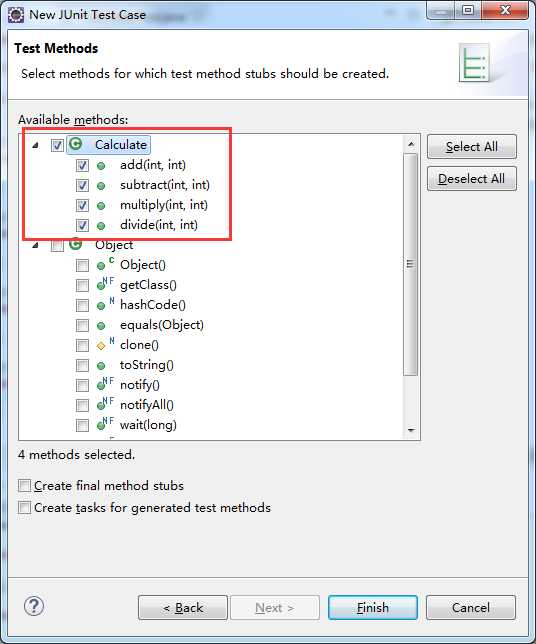Viewport: 536px width, 644px height.
Task: Close the dialog with the X button
Action: [x=505, y=10]
